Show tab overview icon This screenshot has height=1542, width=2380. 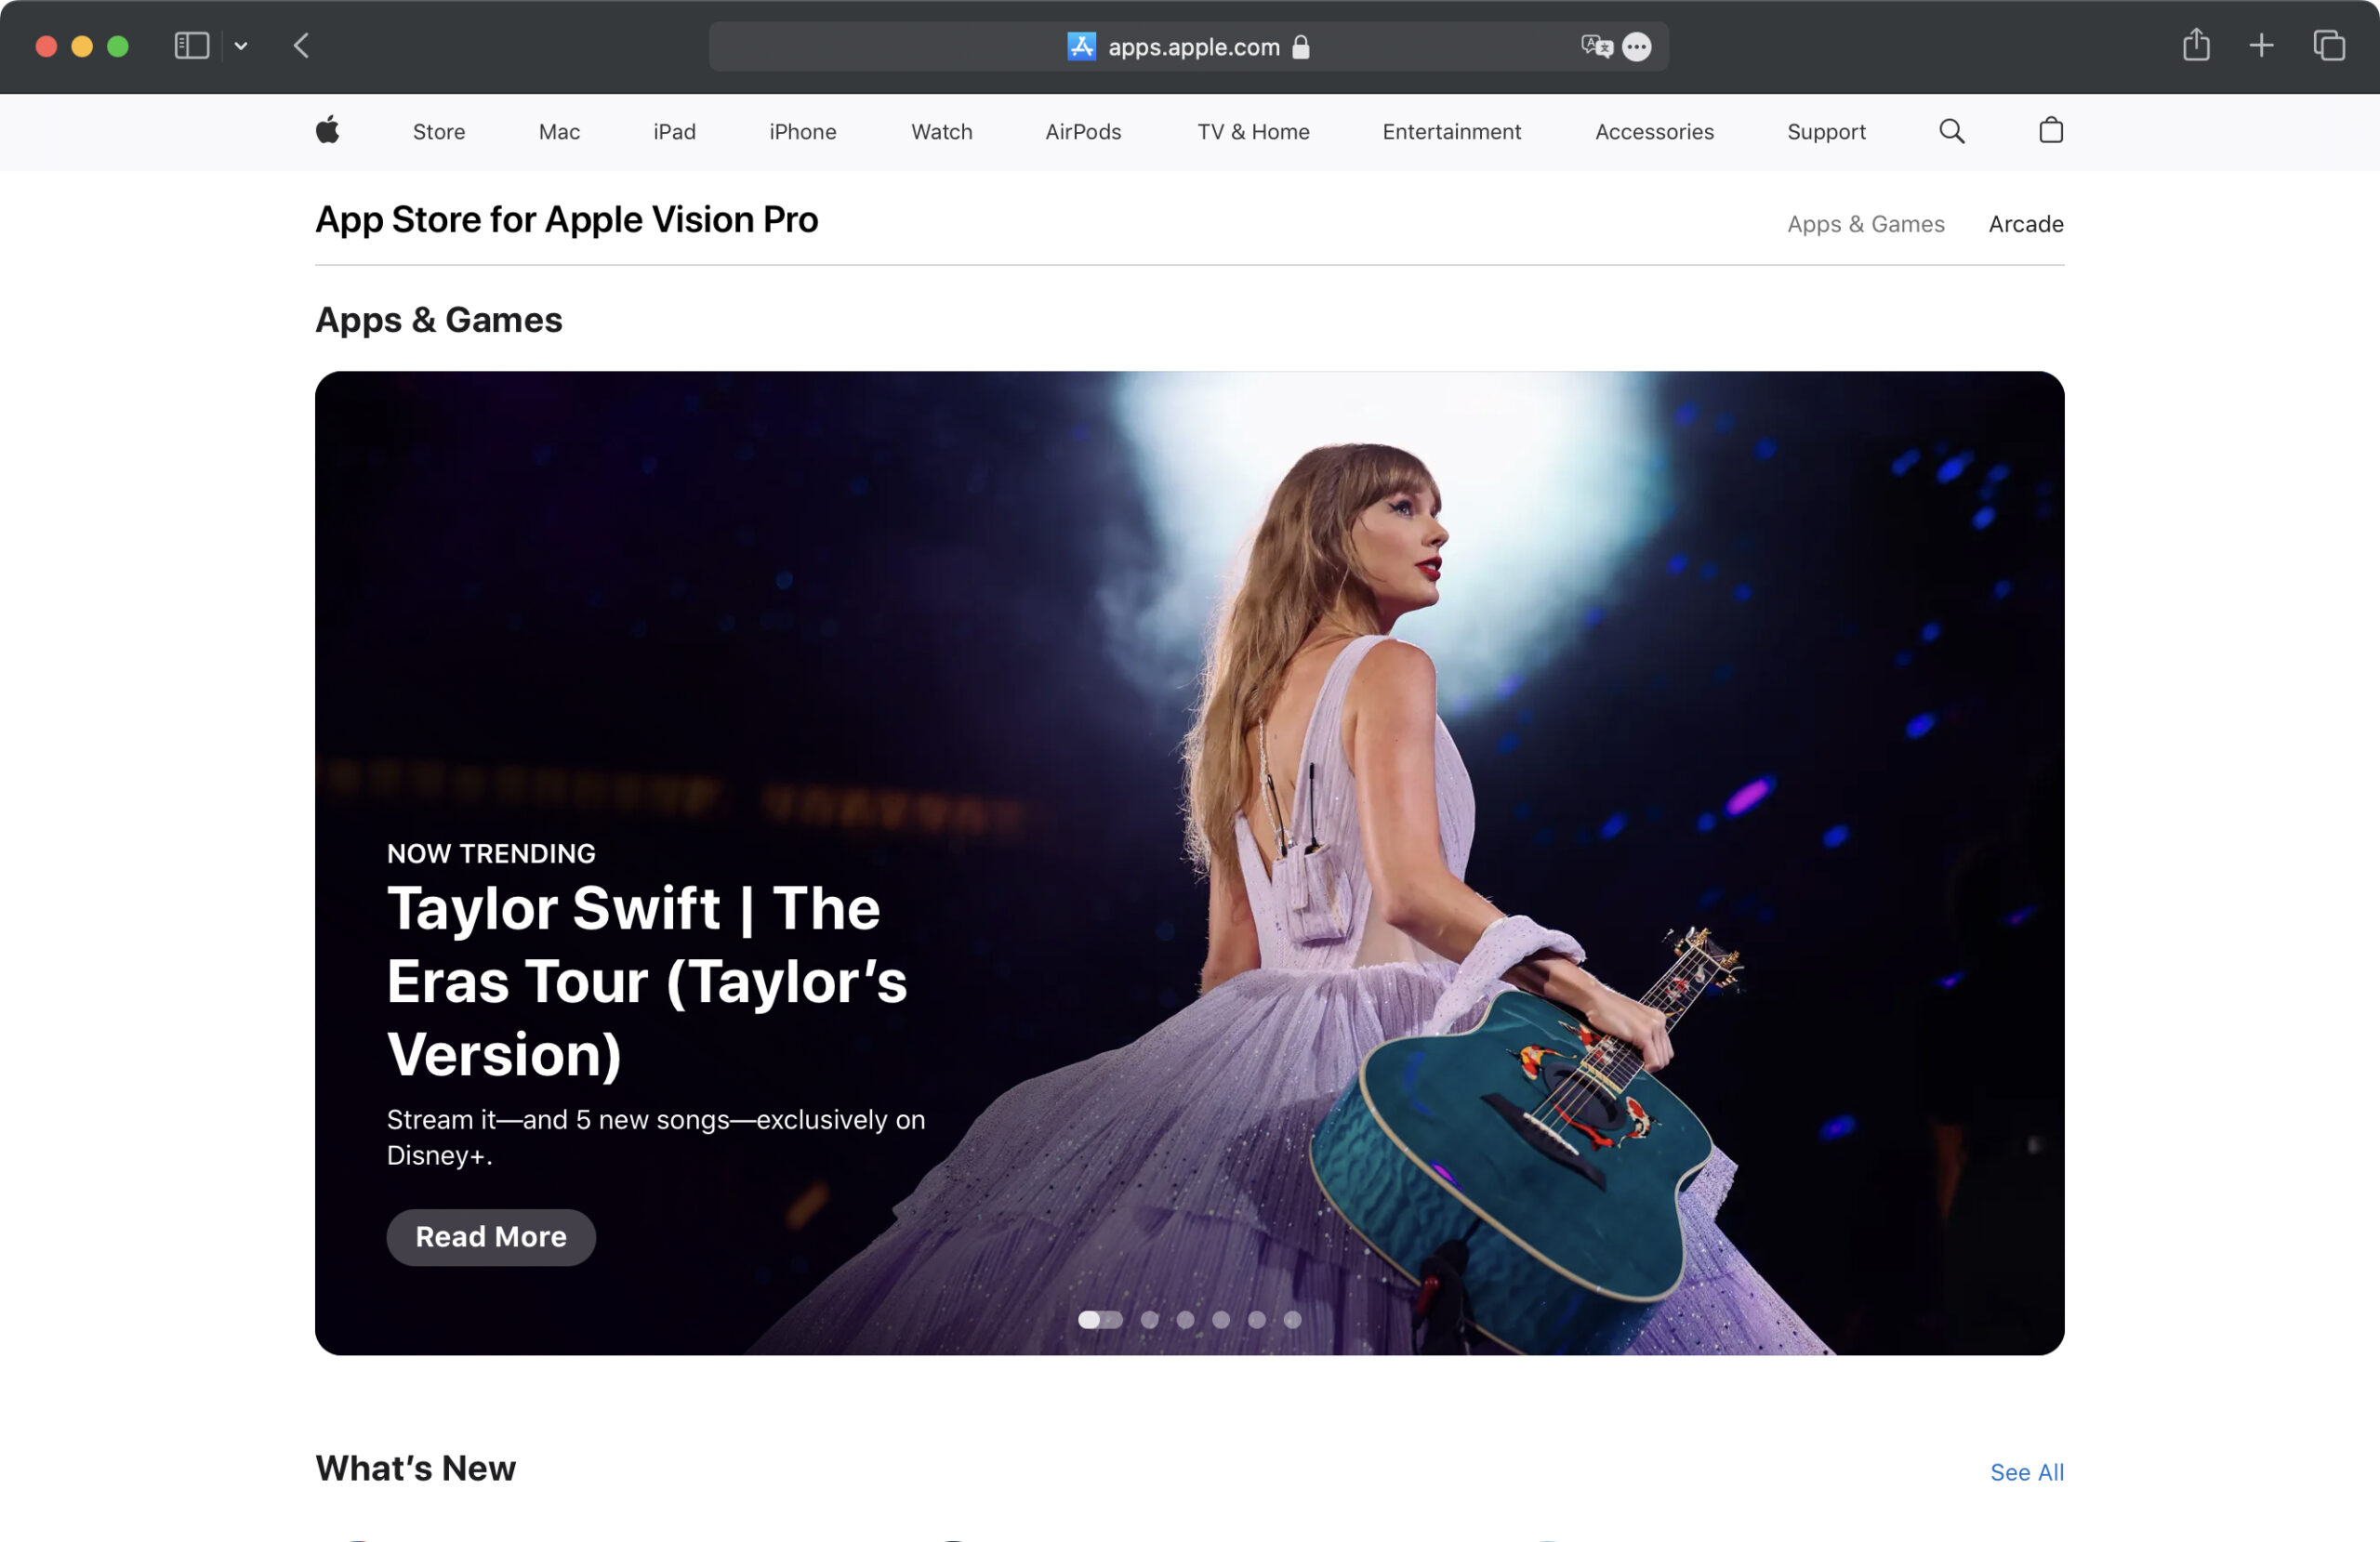2328,46
